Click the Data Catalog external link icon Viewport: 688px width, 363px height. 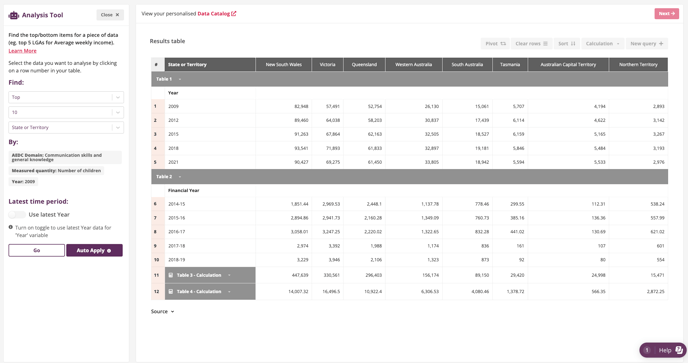coord(234,14)
